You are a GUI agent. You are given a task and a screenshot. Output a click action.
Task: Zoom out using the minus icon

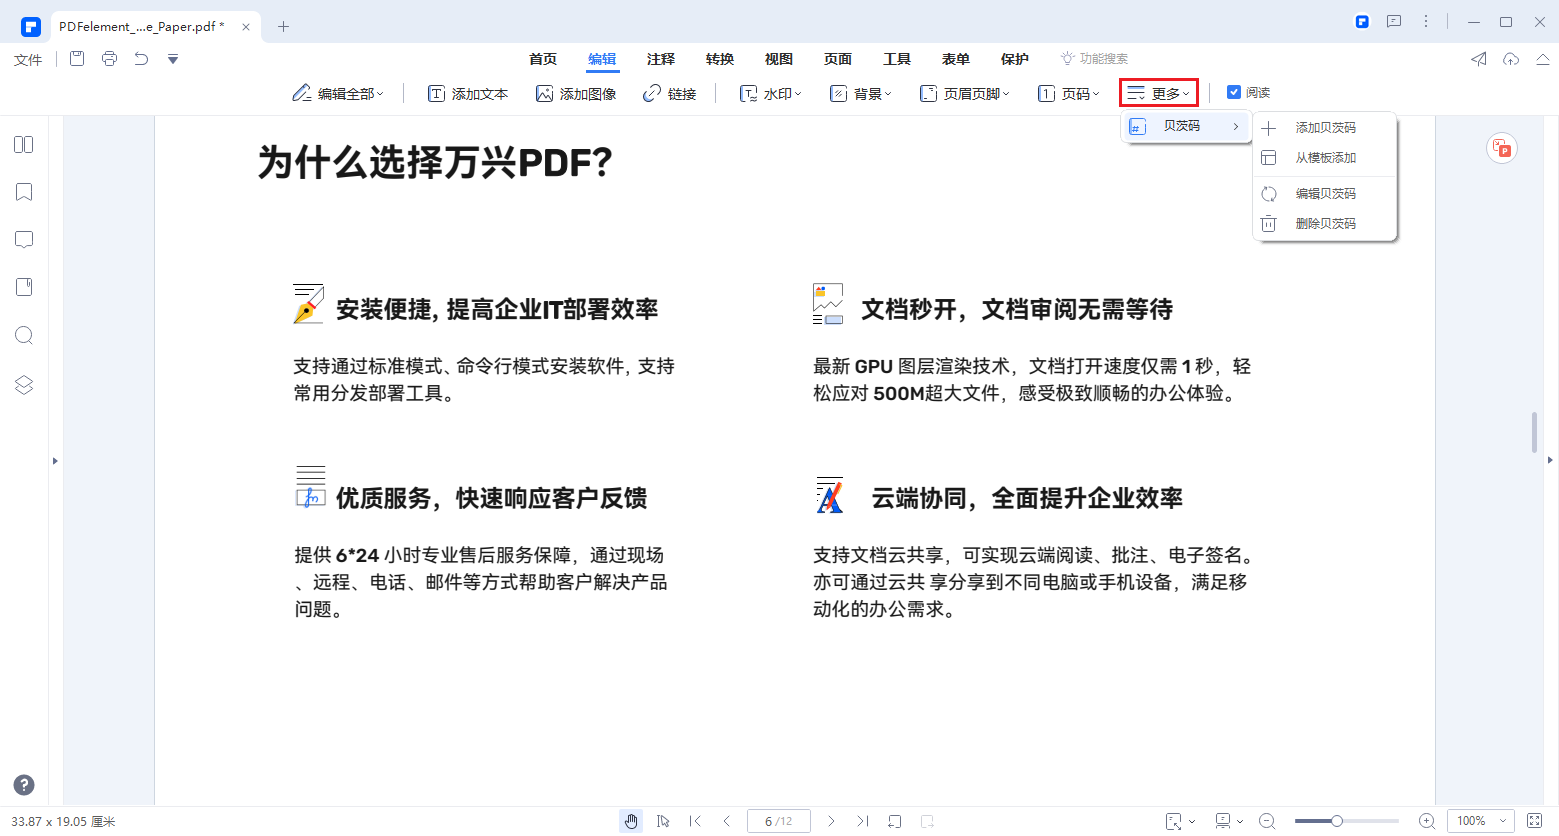[x=1267, y=820]
